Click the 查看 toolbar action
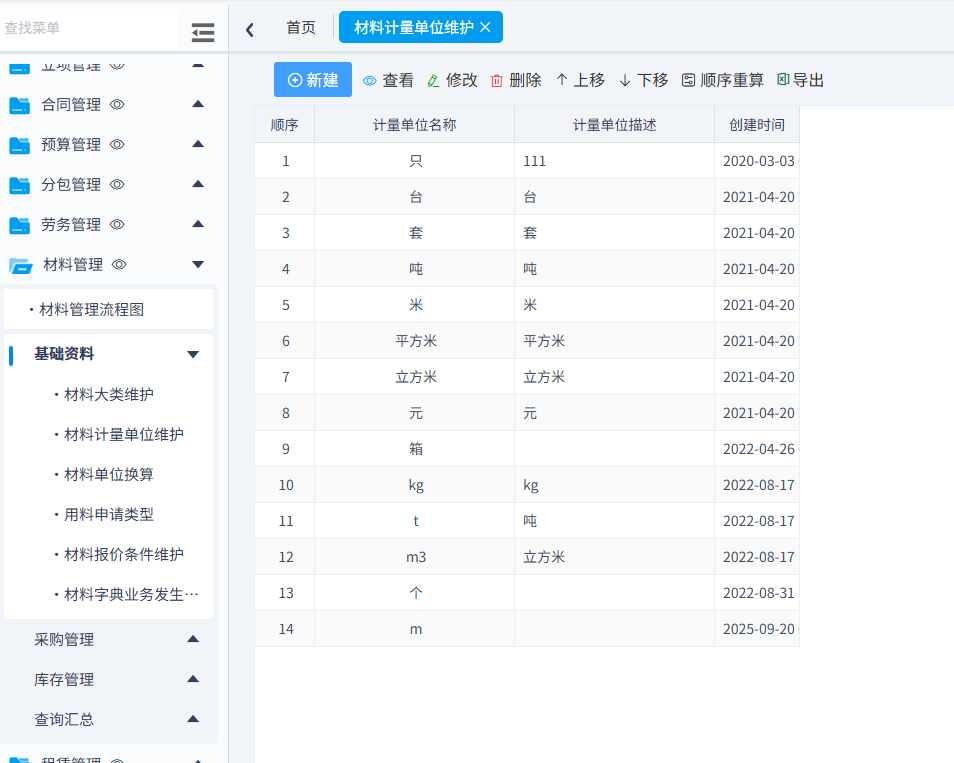The image size is (954, 763). (x=388, y=80)
